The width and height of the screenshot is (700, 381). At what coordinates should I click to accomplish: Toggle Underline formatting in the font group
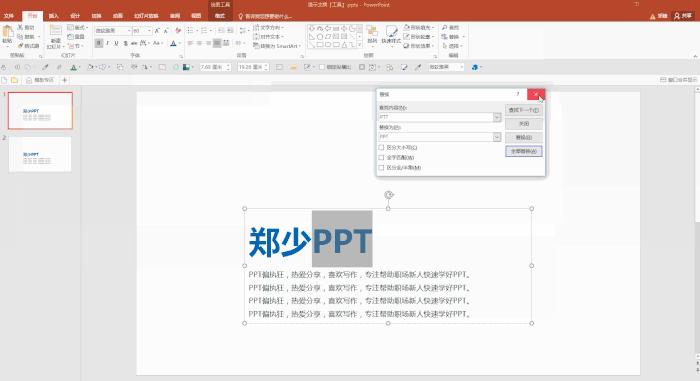tap(117, 43)
